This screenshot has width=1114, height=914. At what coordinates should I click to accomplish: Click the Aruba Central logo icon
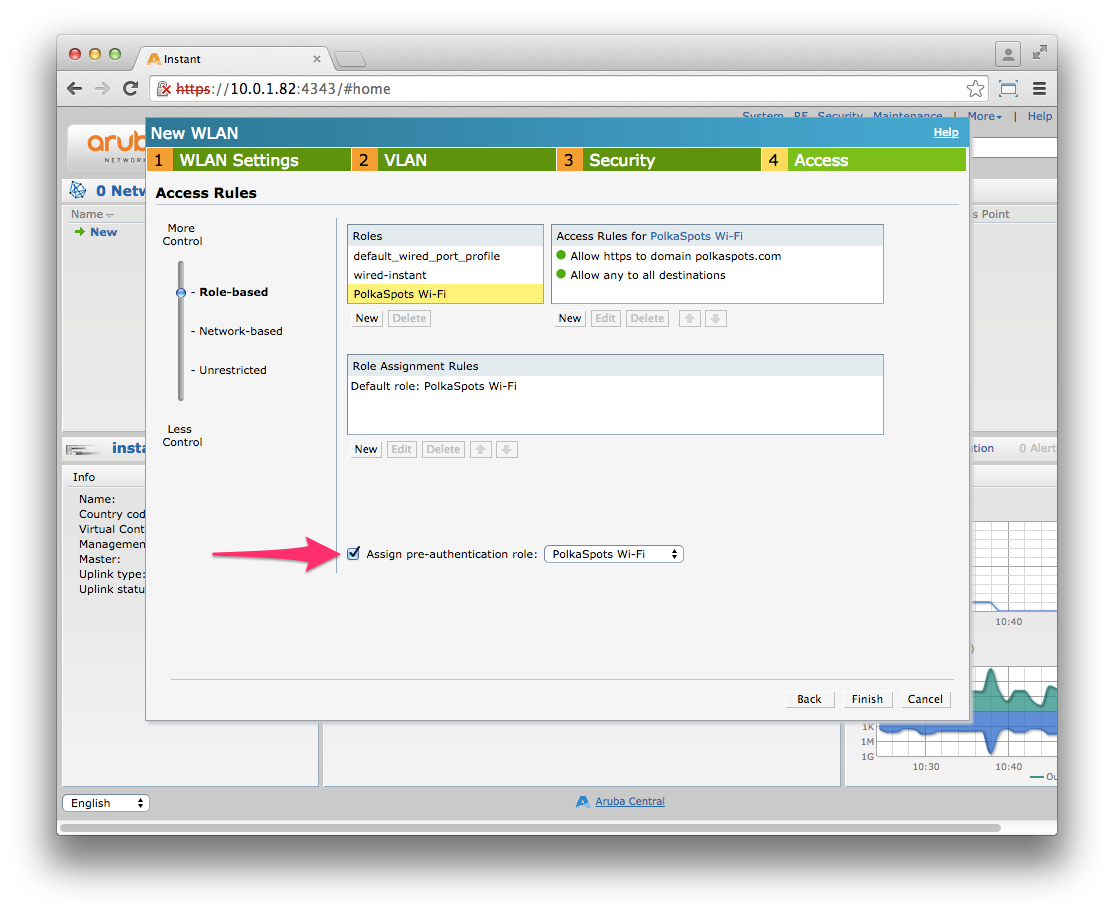pyautogui.click(x=583, y=802)
